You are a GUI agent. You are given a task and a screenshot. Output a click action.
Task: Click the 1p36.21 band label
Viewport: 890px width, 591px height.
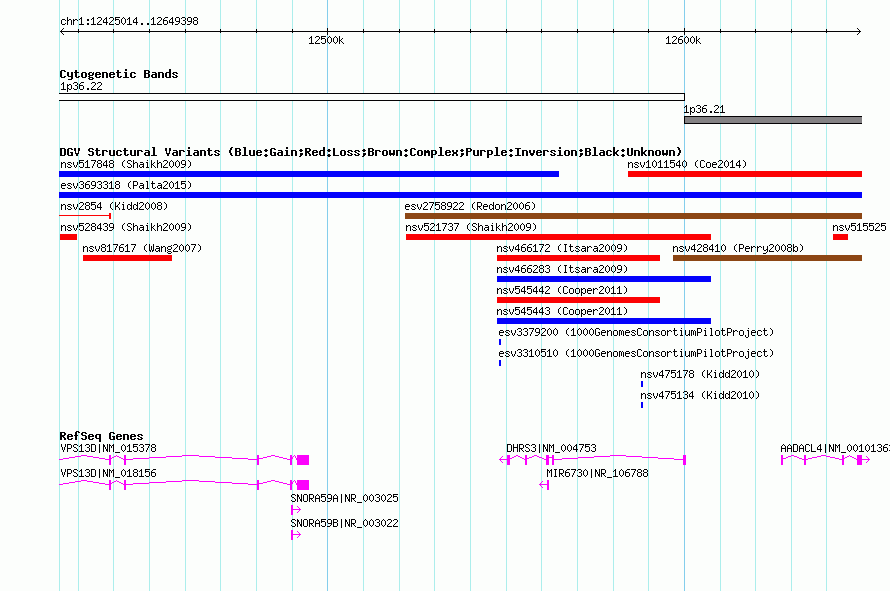point(704,110)
